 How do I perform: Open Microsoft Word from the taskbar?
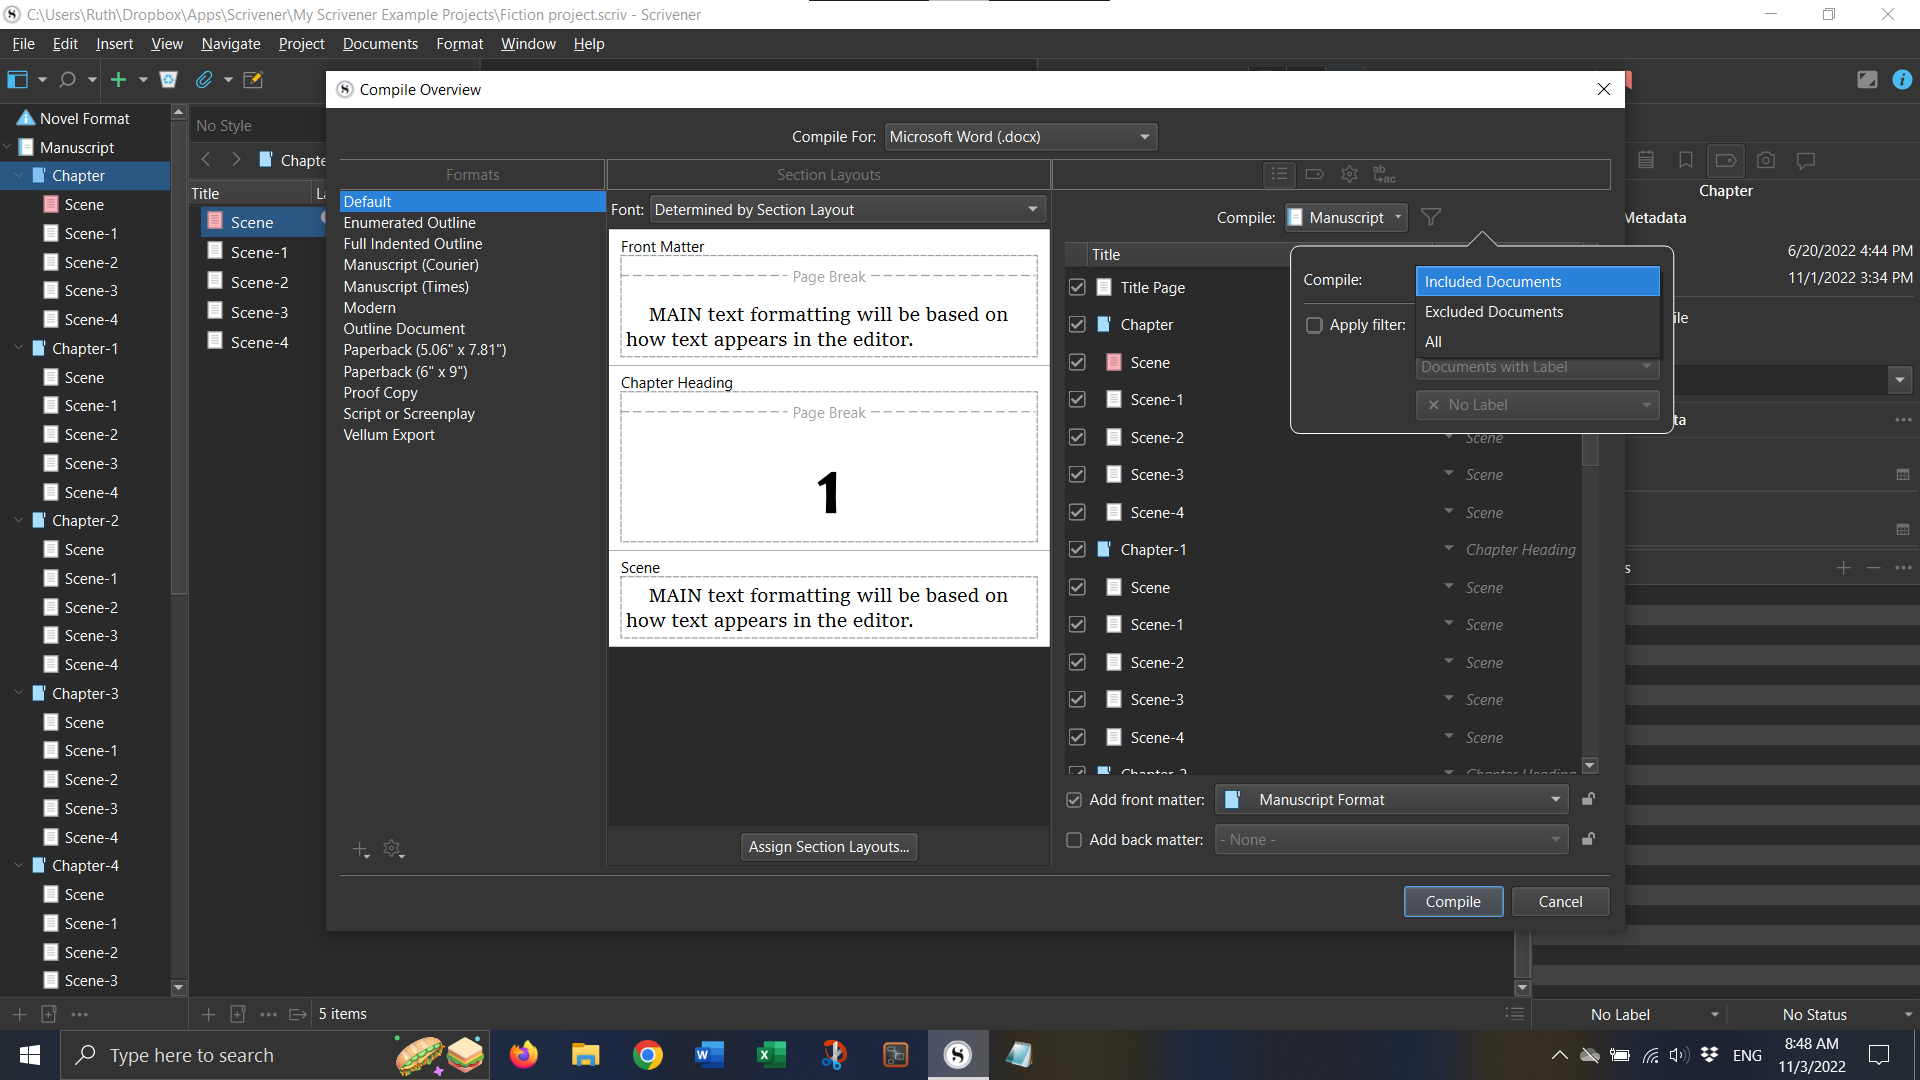(709, 1055)
